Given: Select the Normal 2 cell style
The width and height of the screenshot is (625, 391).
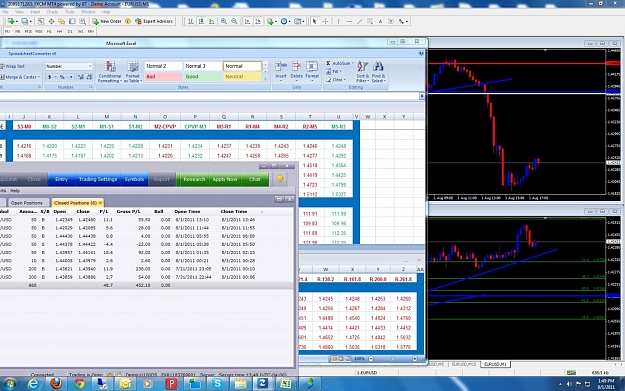Looking at the screenshot, I should (x=163, y=66).
